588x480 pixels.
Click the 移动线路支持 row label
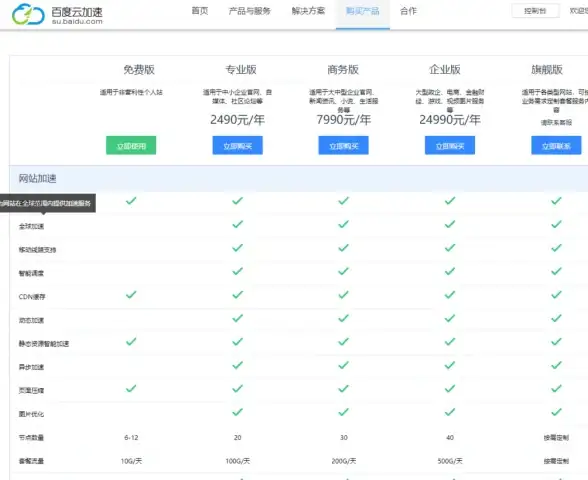38,250
